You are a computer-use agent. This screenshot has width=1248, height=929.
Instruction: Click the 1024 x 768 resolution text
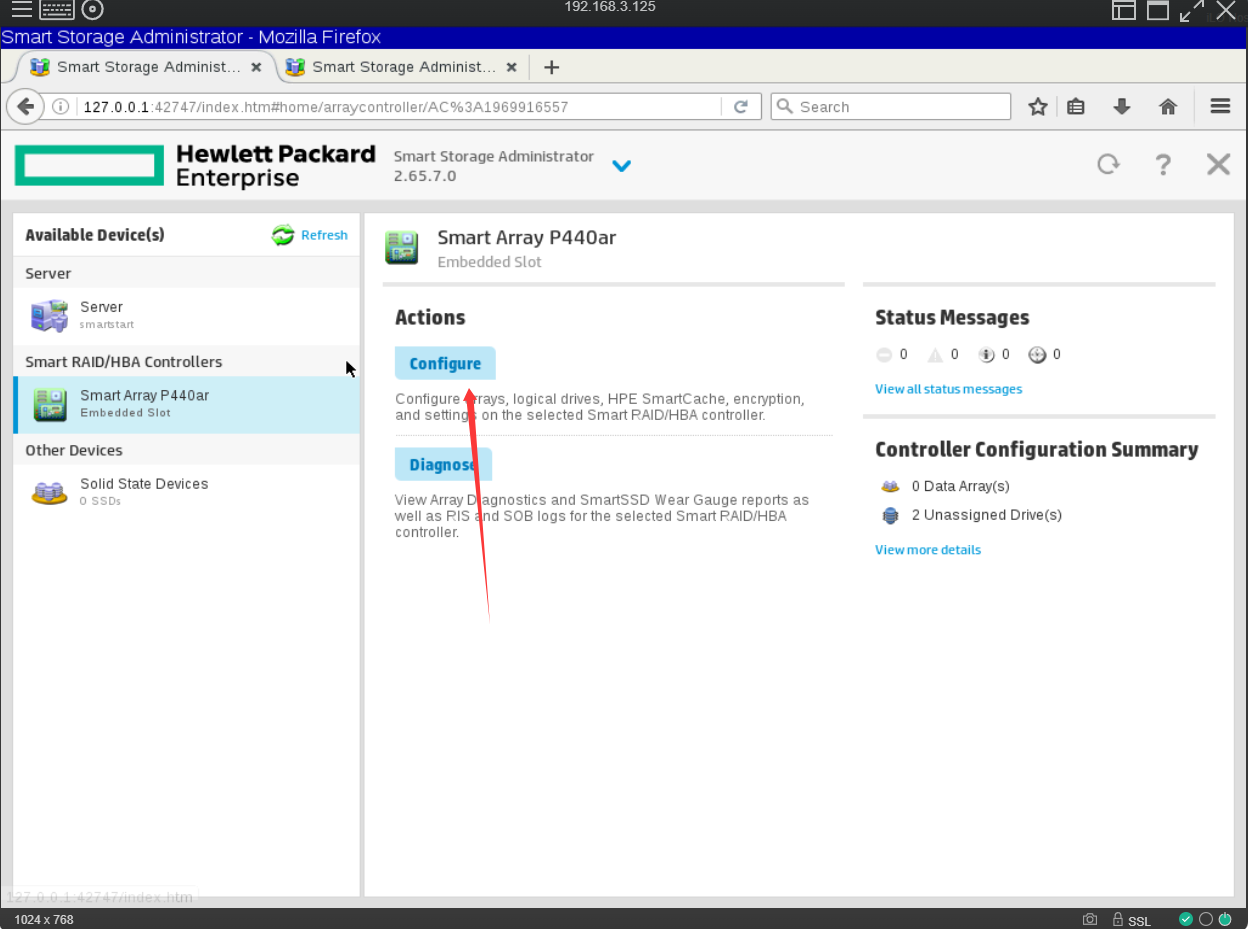(44, 919)
